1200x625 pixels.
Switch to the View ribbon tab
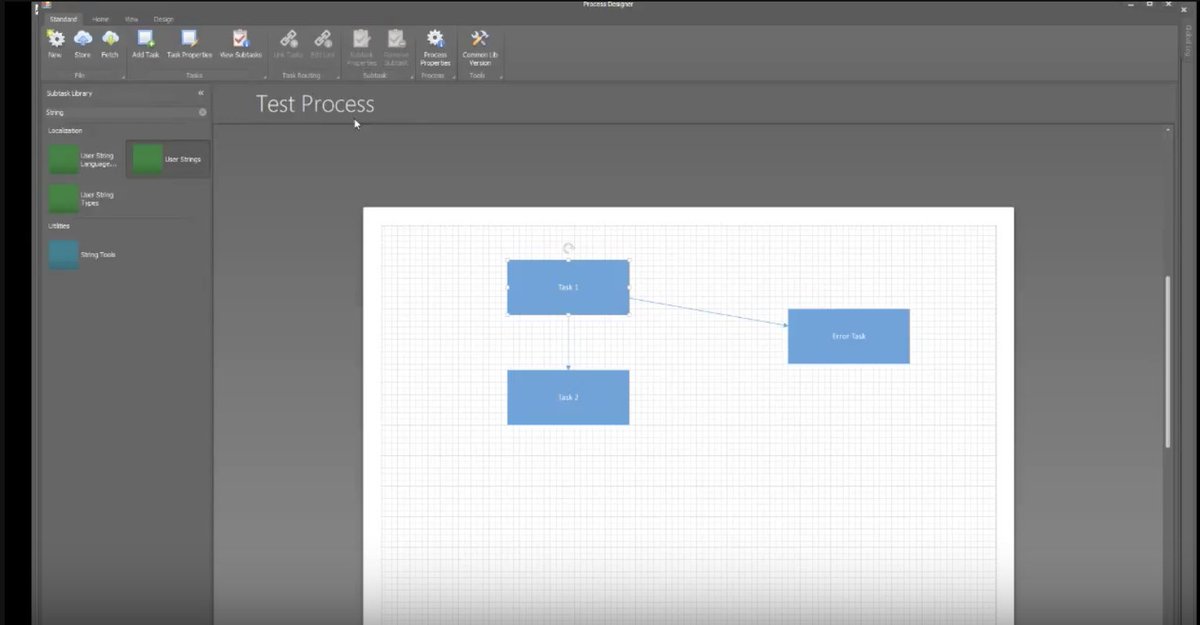point(132,19)
